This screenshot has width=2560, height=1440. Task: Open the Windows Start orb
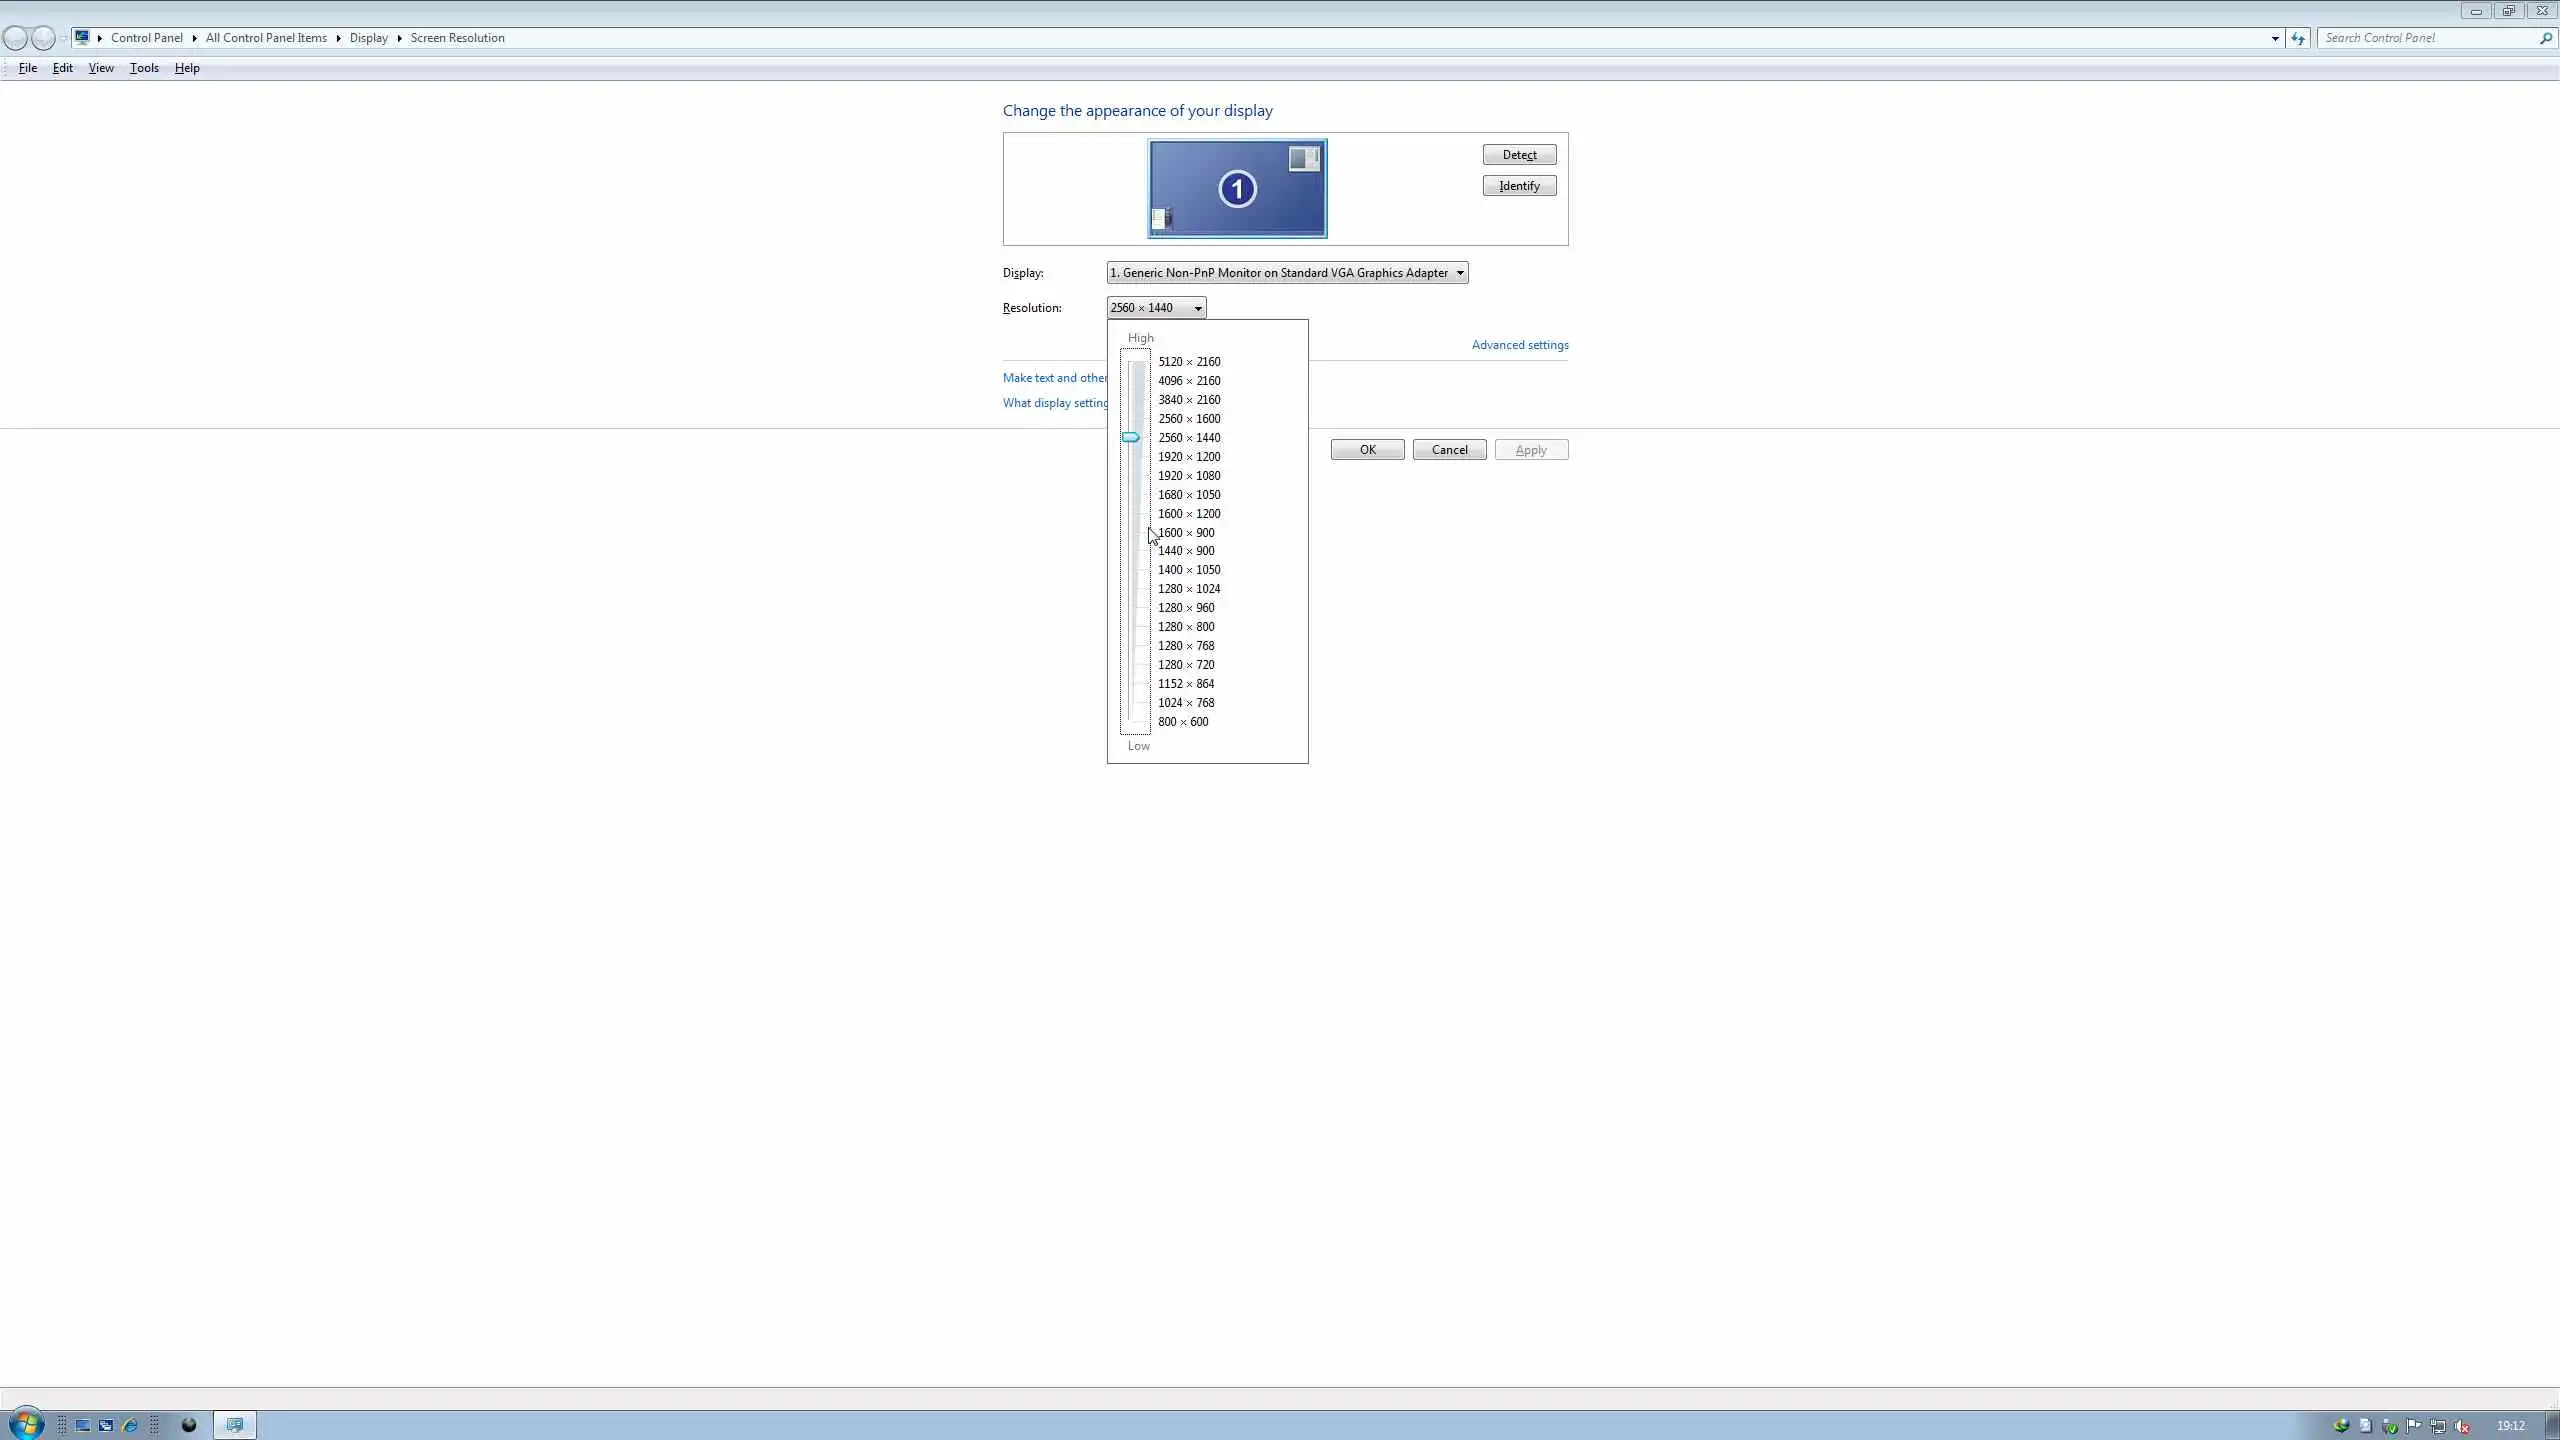pyautogui.click(x=26, y=1424)
